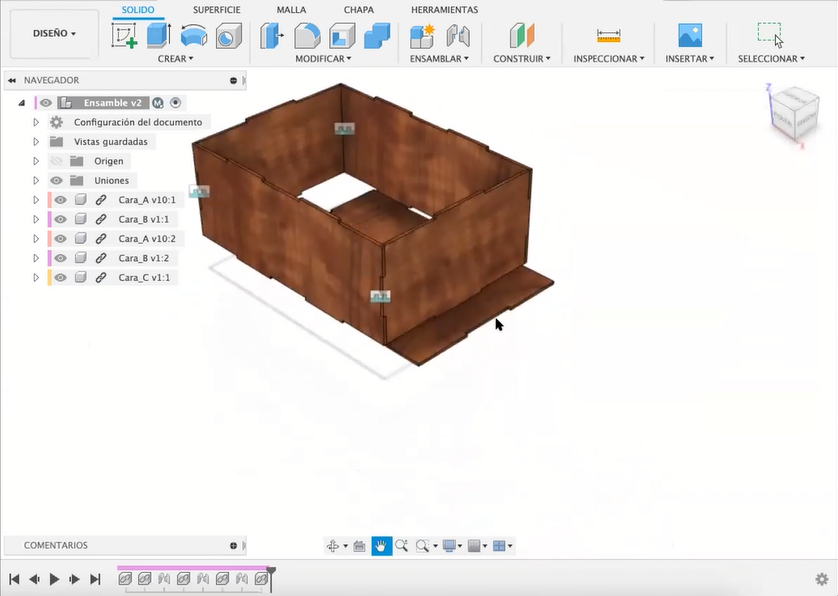This screenshot has height=596, width=838.
Task: Click the ViewCube in the viewport
Action: click(x=795, y=114)
